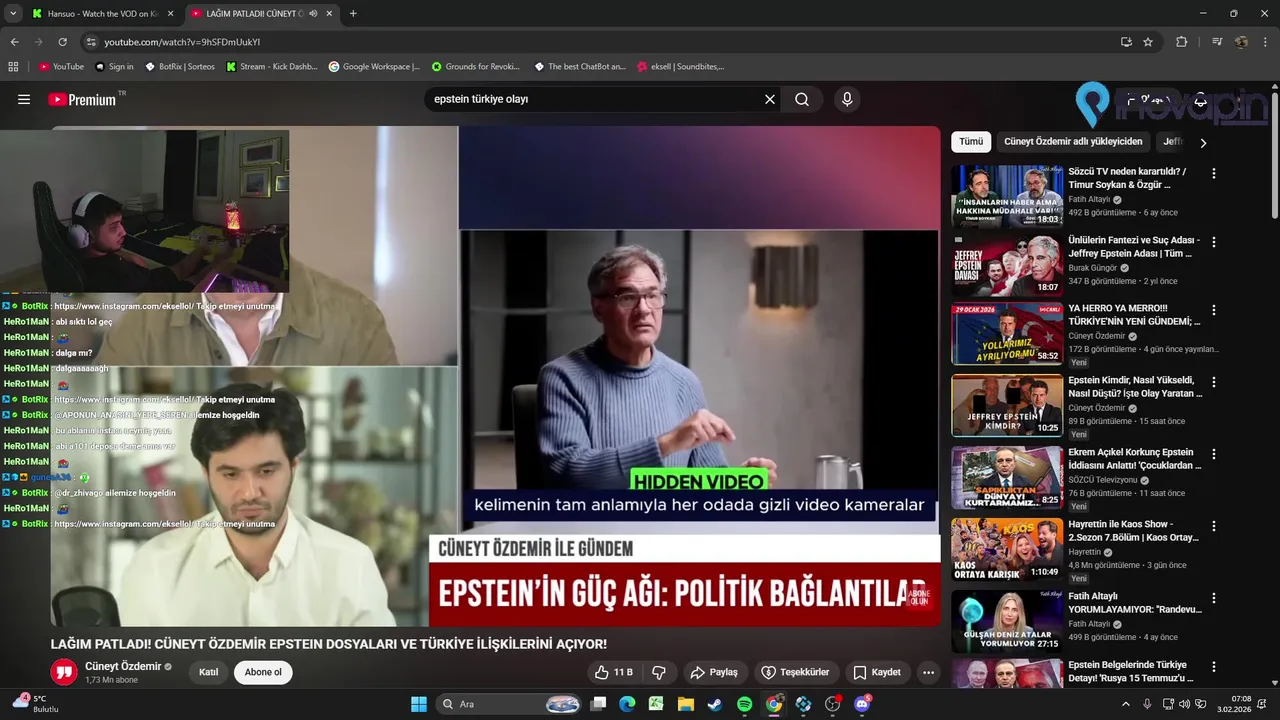
Task: Open Discord from the taskbar
Action: (862, 704)
